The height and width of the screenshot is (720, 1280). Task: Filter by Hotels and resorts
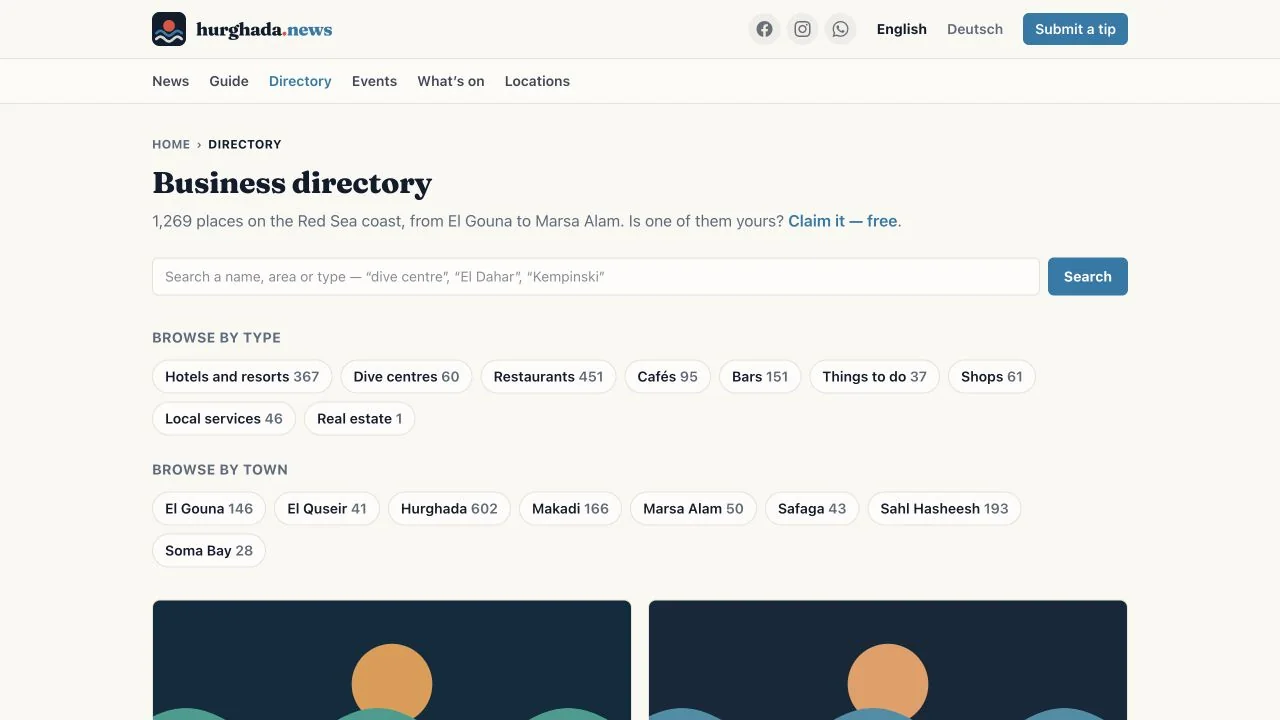[x=242, y=377]
